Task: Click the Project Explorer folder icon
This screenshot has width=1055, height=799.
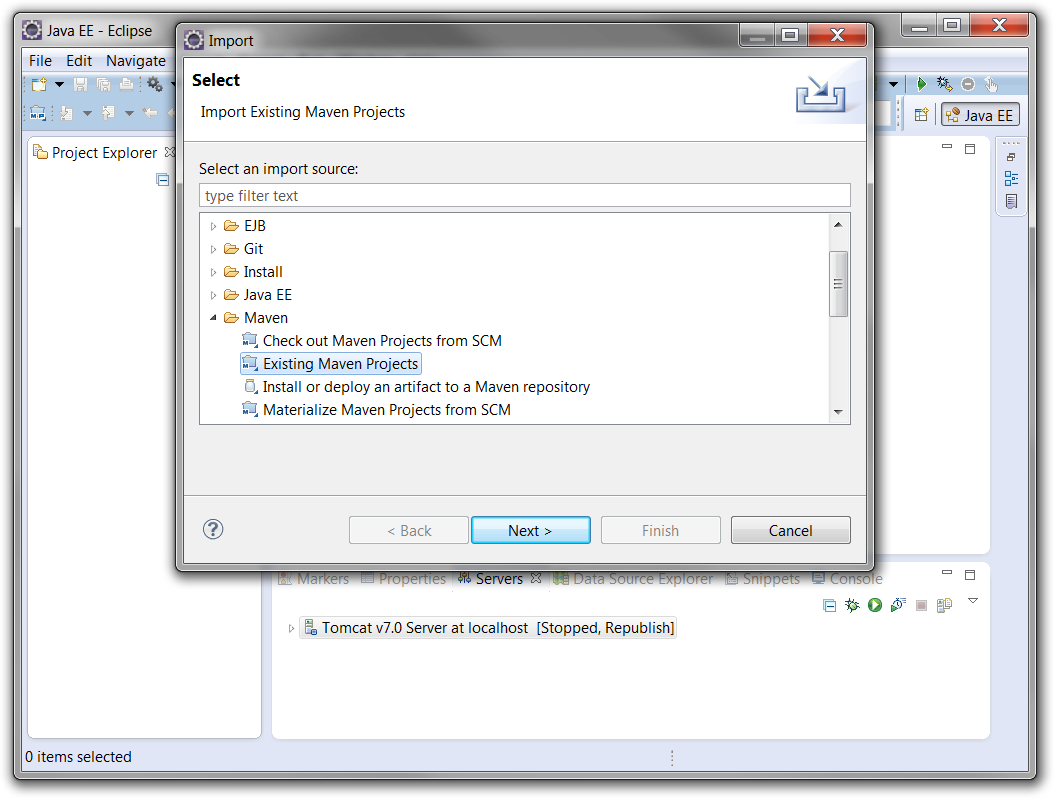Action: click(x=40, y=152)
